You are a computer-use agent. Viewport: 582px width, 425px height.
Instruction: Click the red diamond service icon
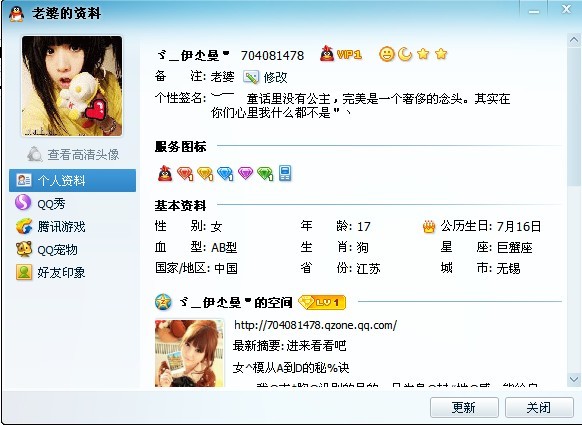tap(185, 173)
